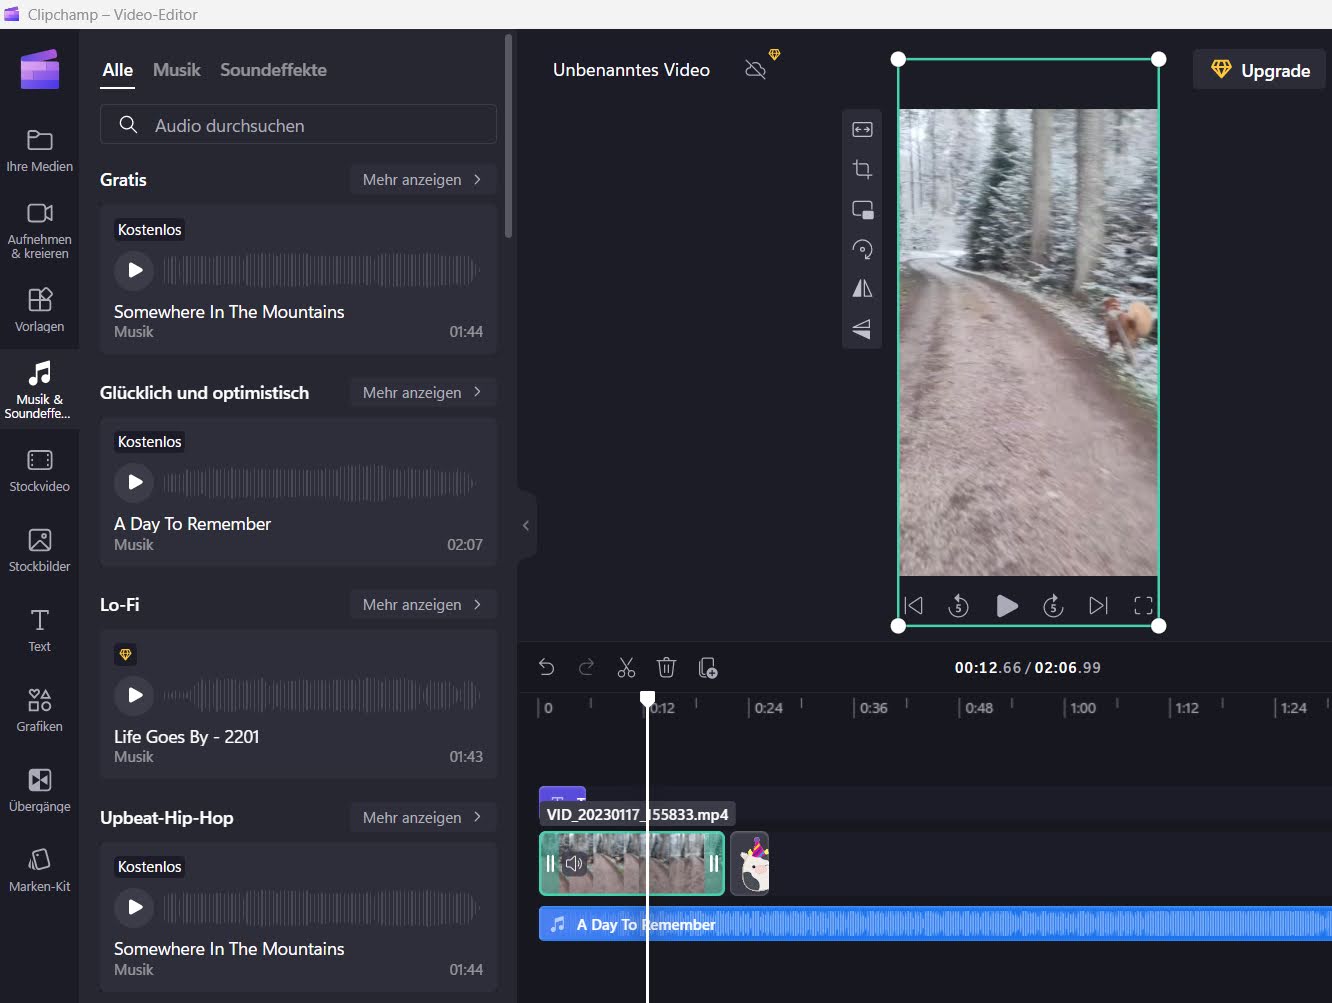Open the Stockvideo panel
This screenshot has height=1003, width=1332.
pos(39,467)
